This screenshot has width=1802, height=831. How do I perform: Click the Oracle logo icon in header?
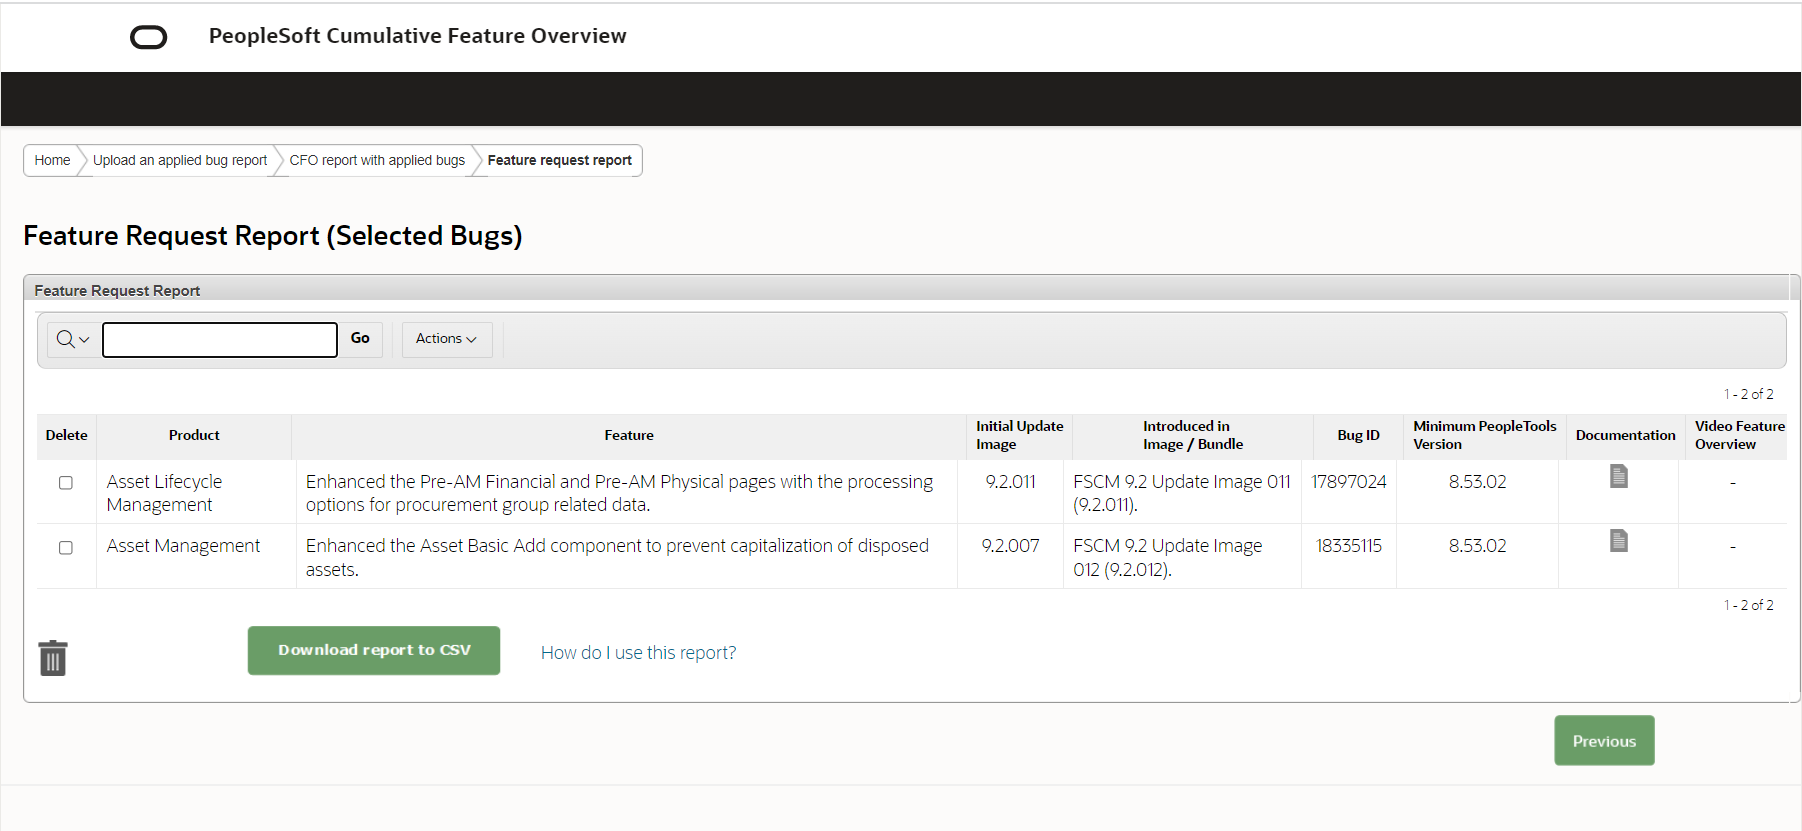pos(149,38)
